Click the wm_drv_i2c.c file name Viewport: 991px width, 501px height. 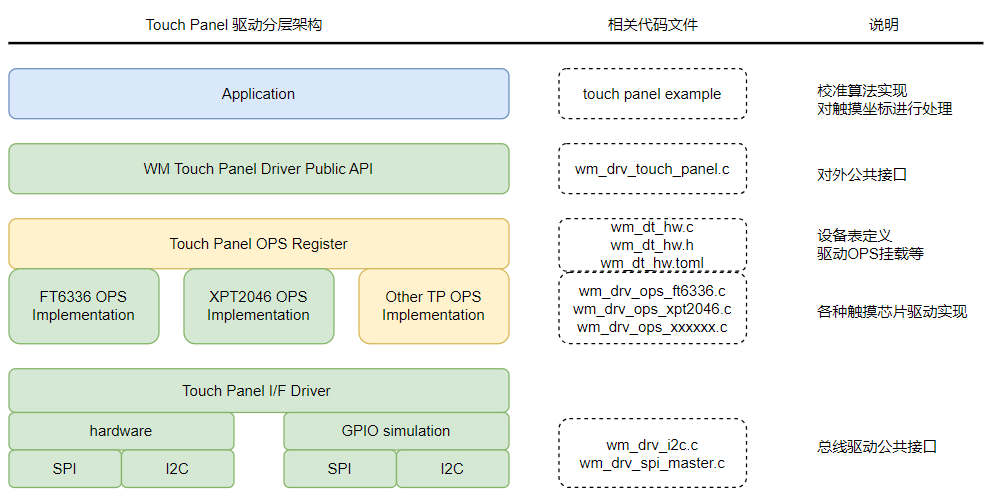click(652, 445)
